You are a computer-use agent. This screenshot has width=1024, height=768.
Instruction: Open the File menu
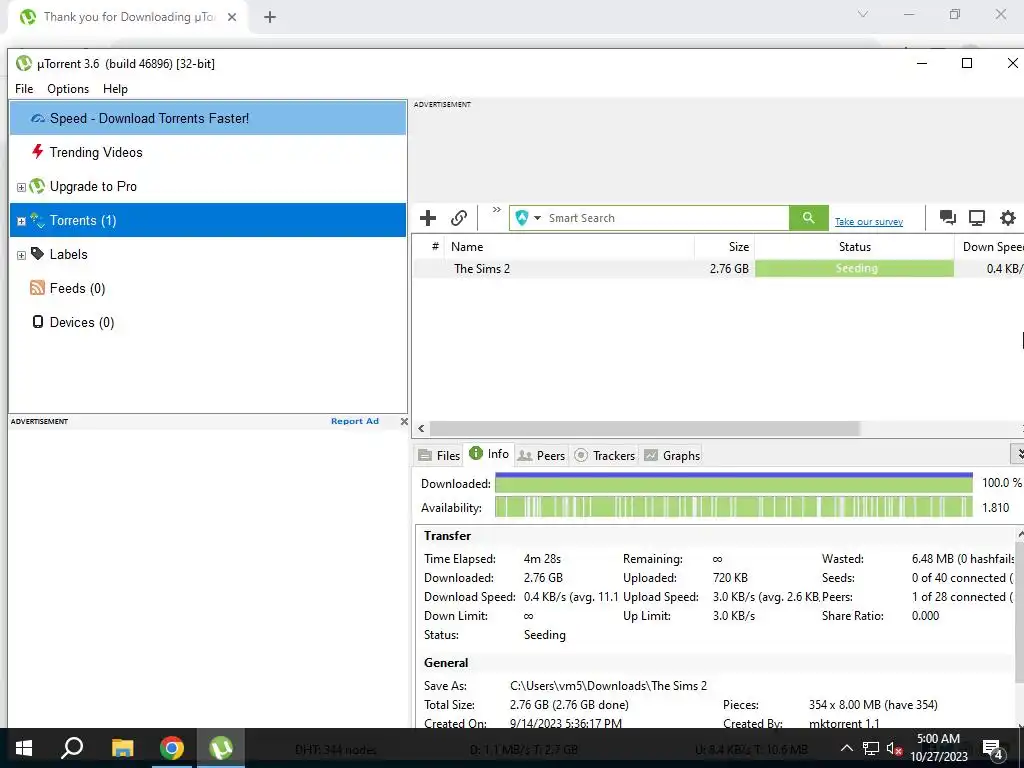24,89
